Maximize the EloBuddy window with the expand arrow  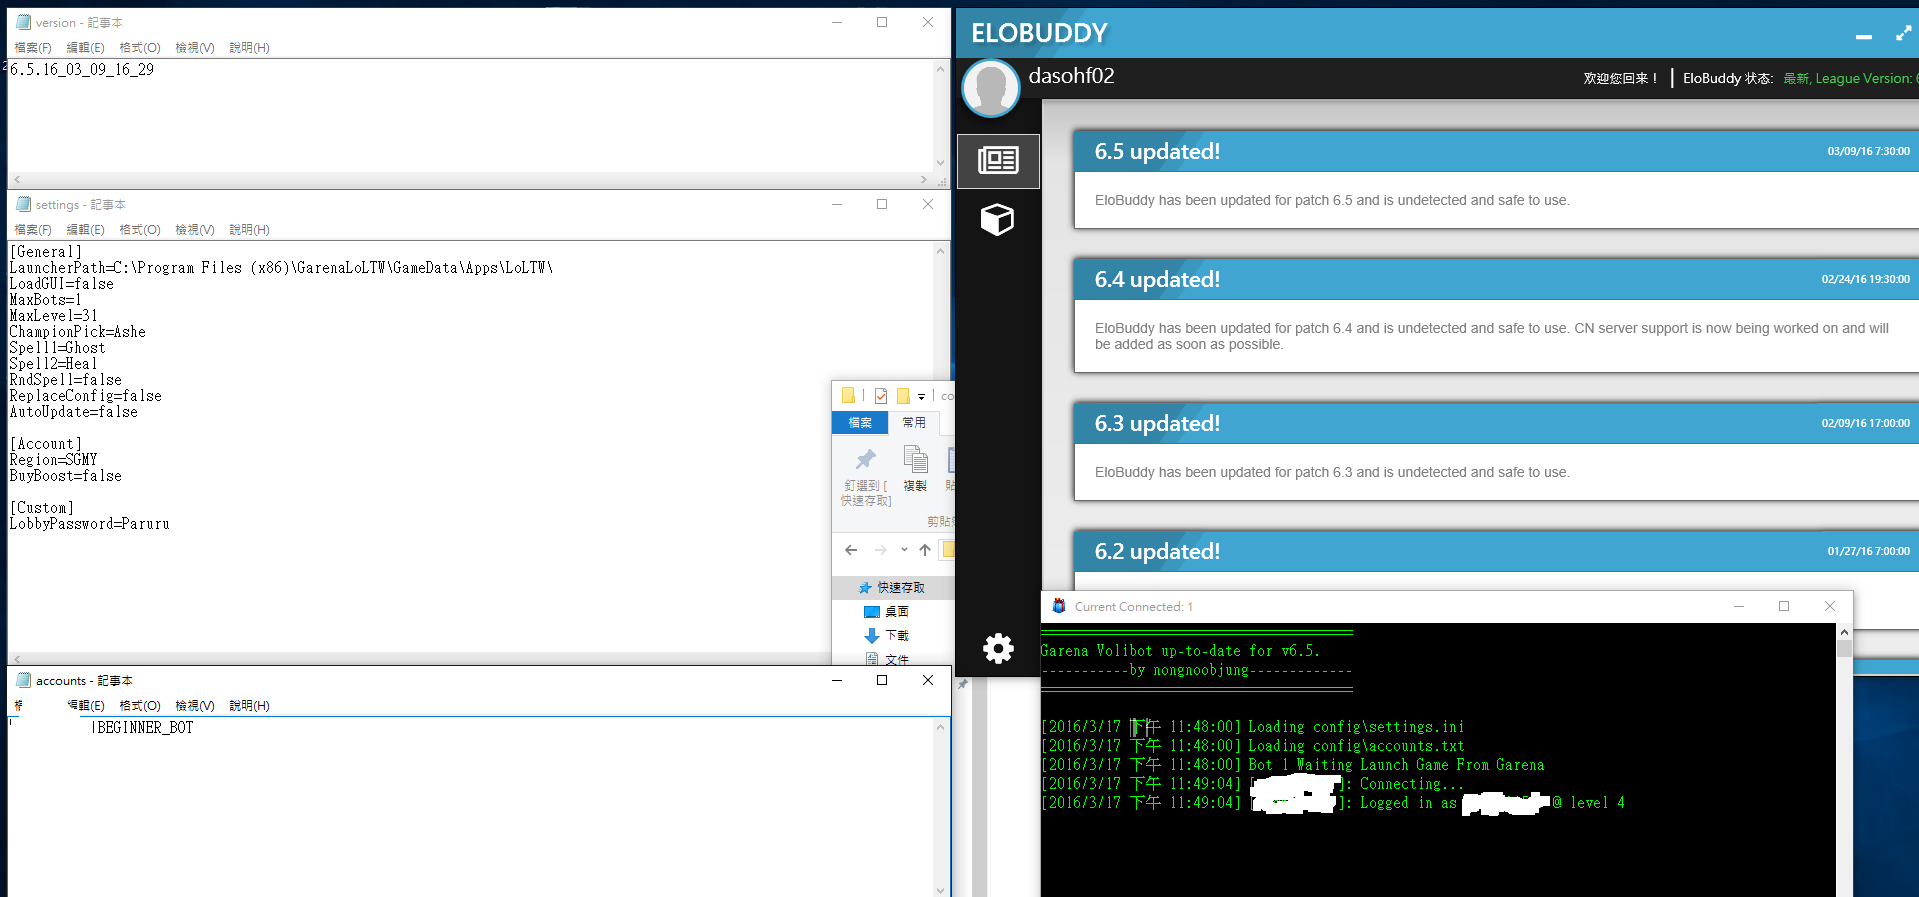click(1904, 33)
